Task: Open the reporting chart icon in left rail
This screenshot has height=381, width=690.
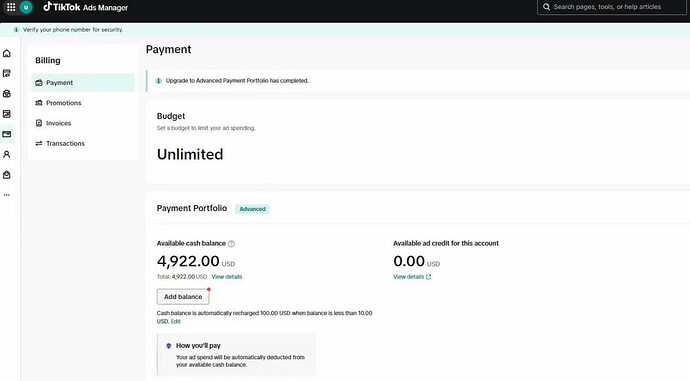Action: (7, 114)
